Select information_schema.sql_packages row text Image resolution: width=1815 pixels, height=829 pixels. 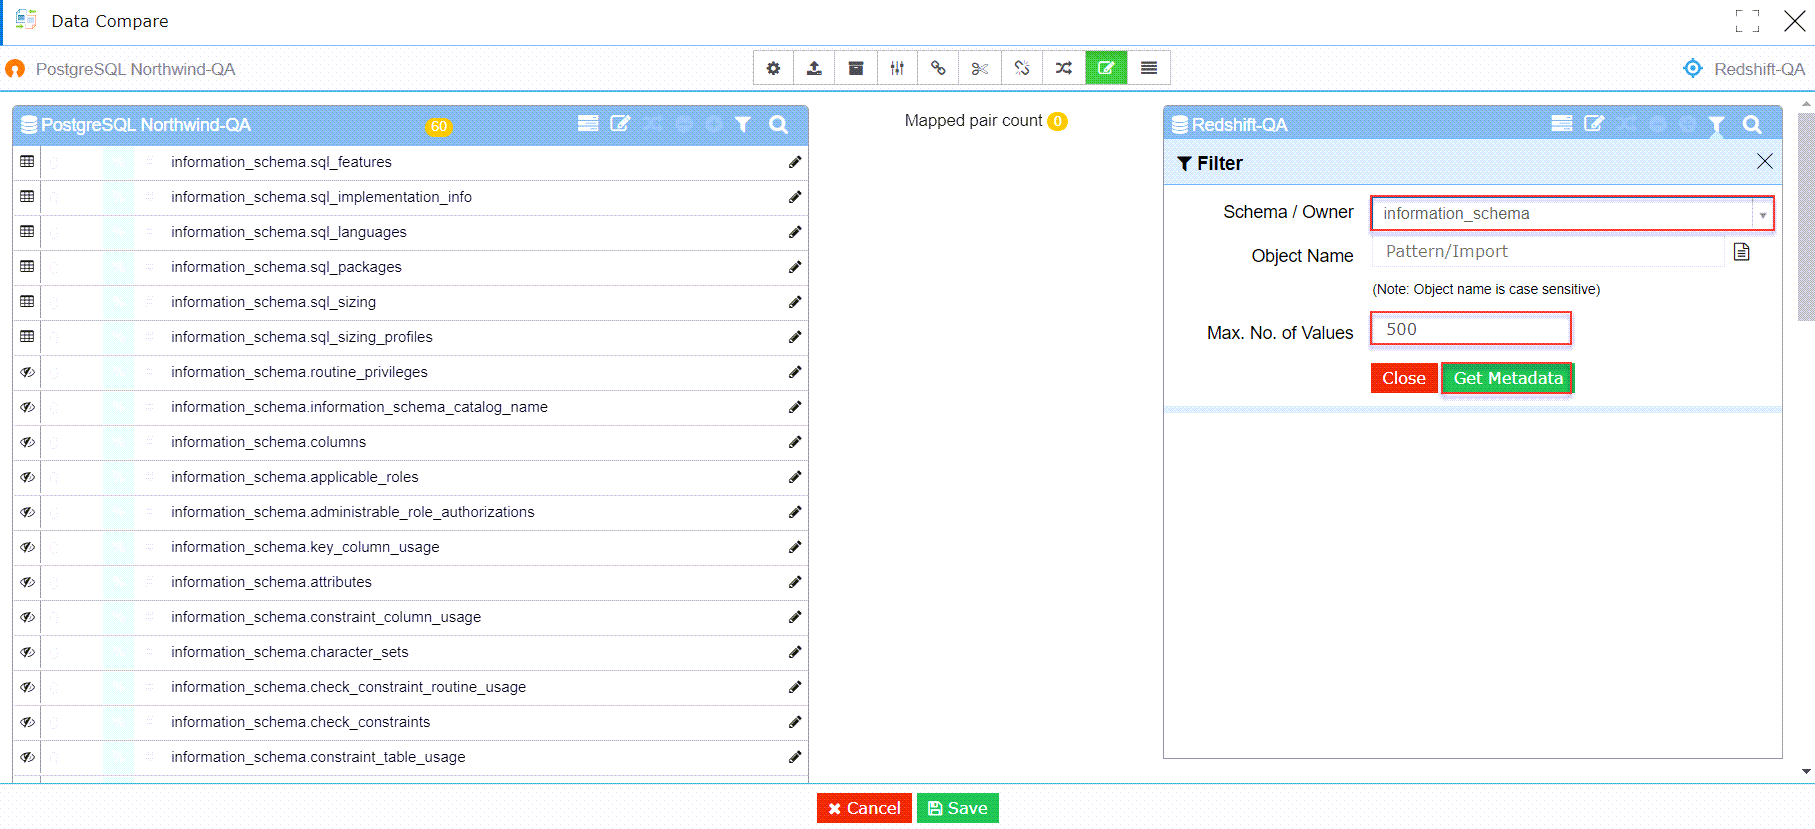click(x=286, y=267)
